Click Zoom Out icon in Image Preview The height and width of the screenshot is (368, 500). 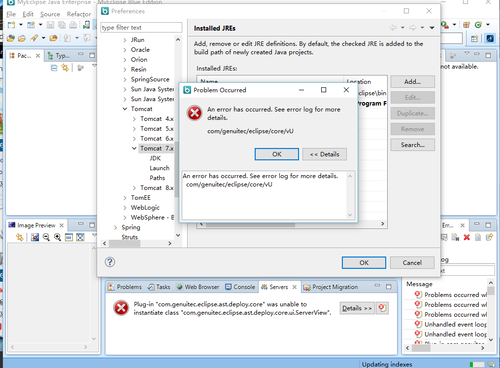46,237
